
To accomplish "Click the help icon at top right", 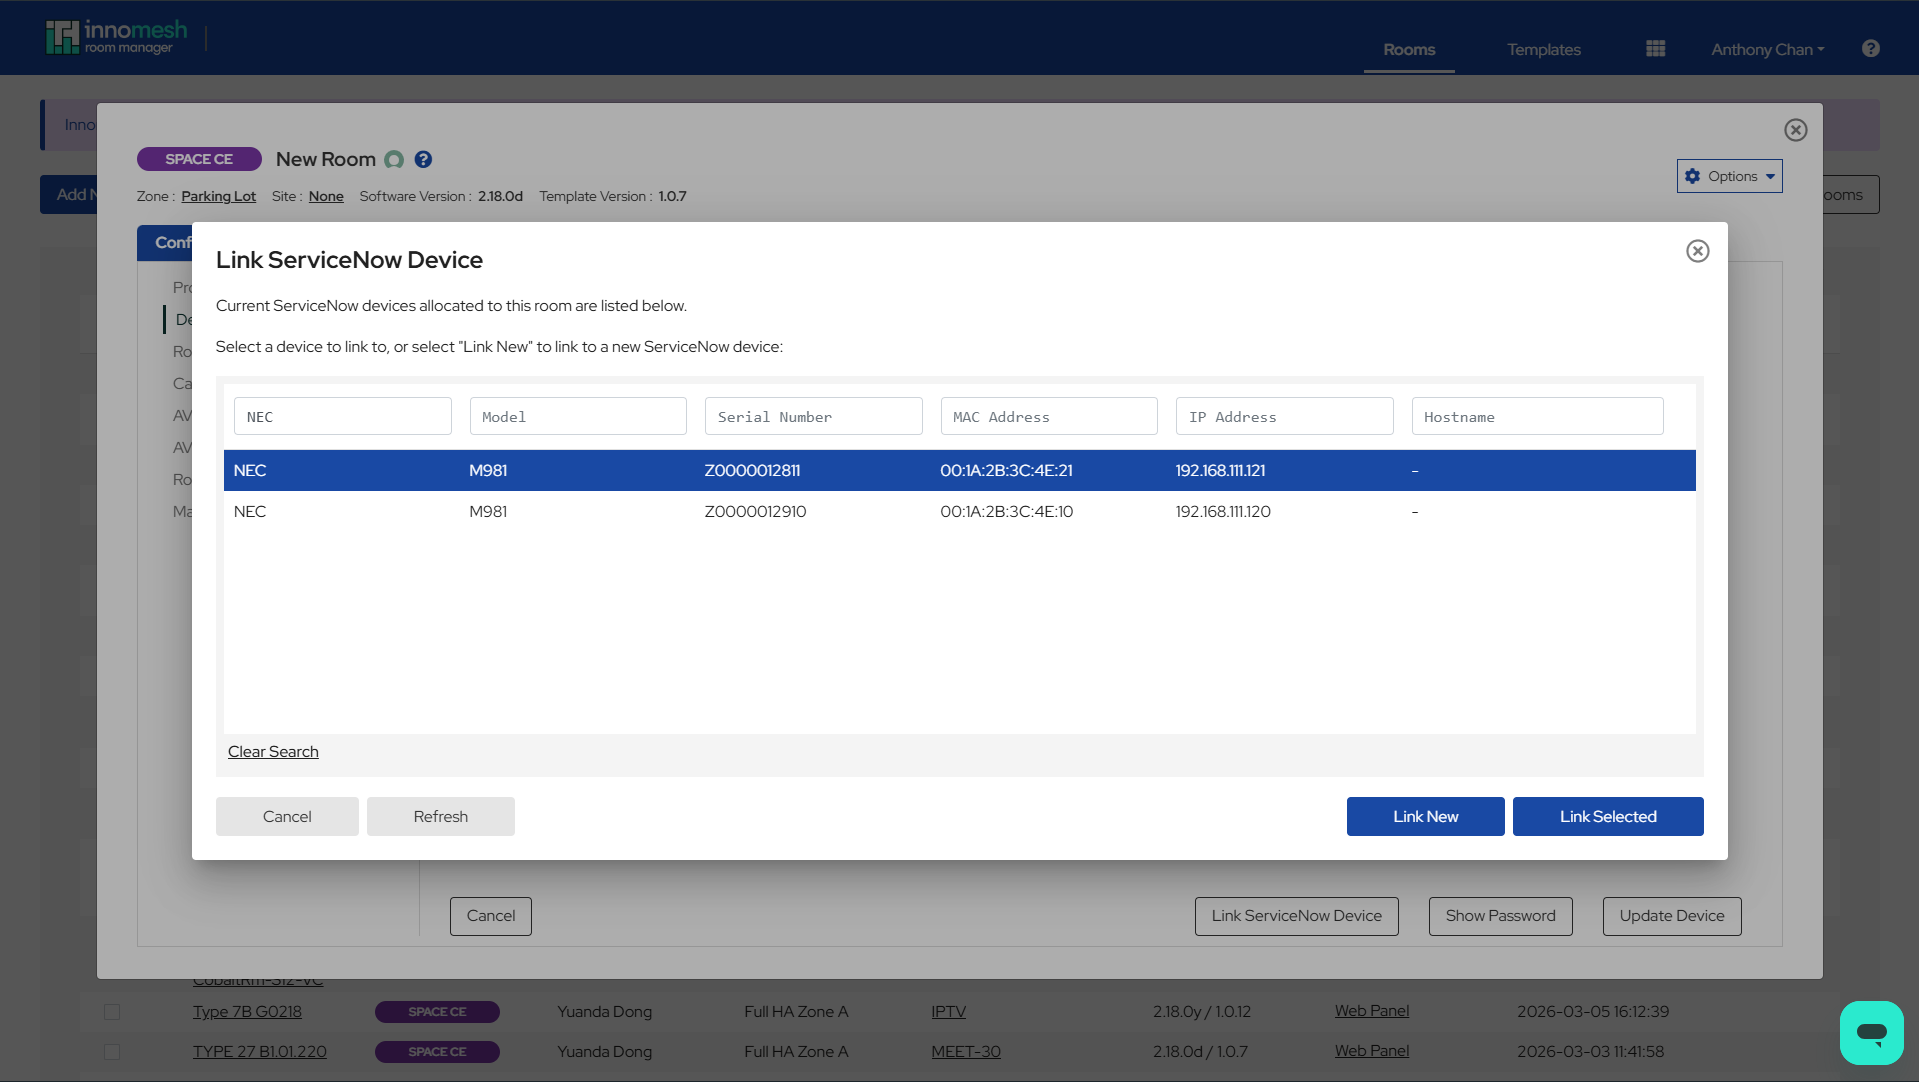I will pyautogui.click(x=1870, y=48).
